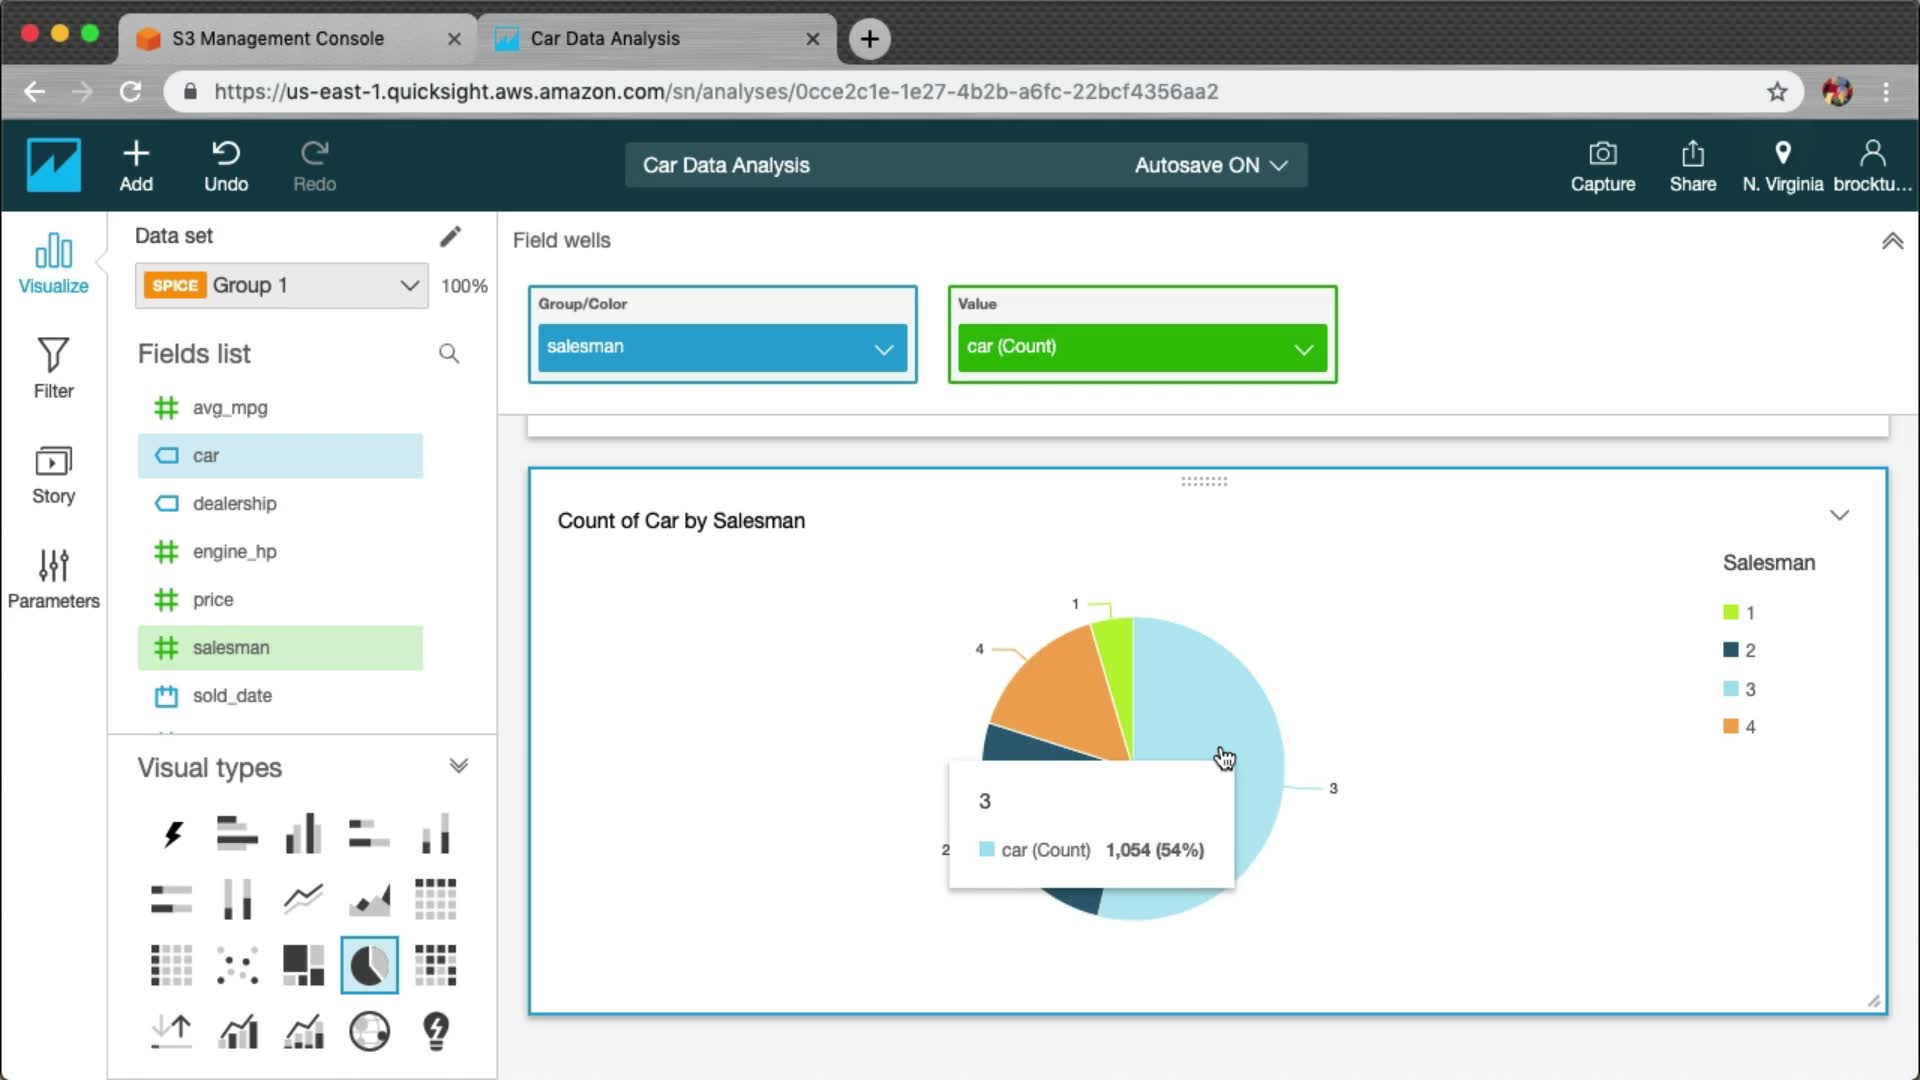Edit data set with pencil icon
This screenshot has height=1080, width=1920.
[x=450, y=236]
